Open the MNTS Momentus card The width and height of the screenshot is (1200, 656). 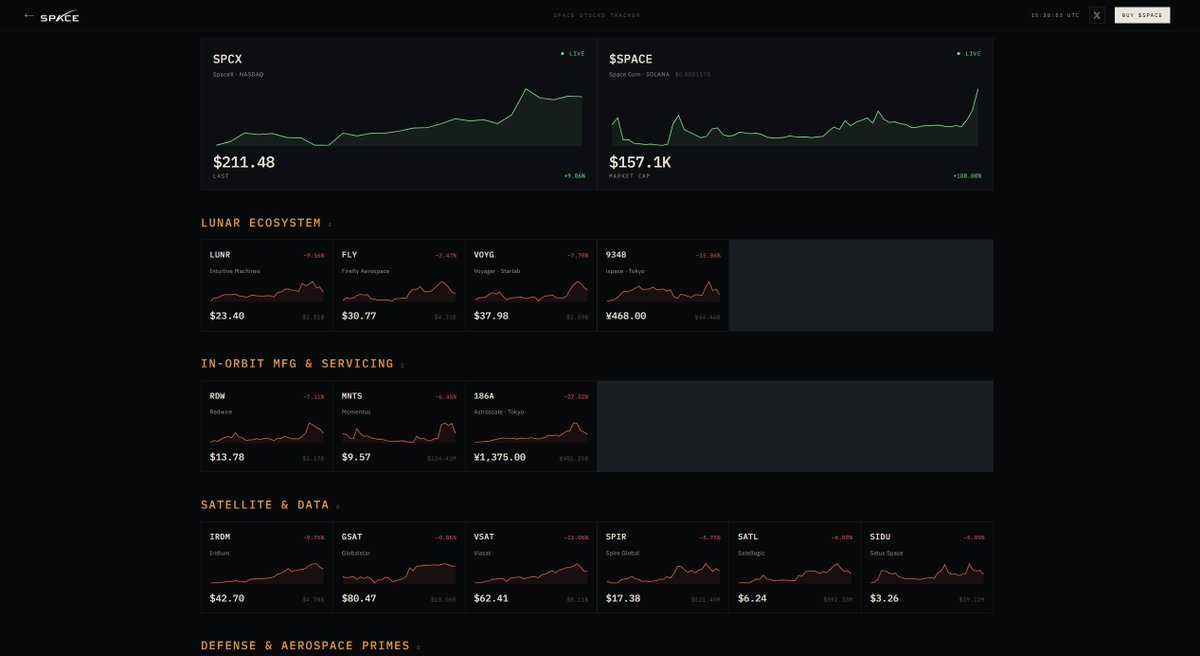(x=399, y=426)
